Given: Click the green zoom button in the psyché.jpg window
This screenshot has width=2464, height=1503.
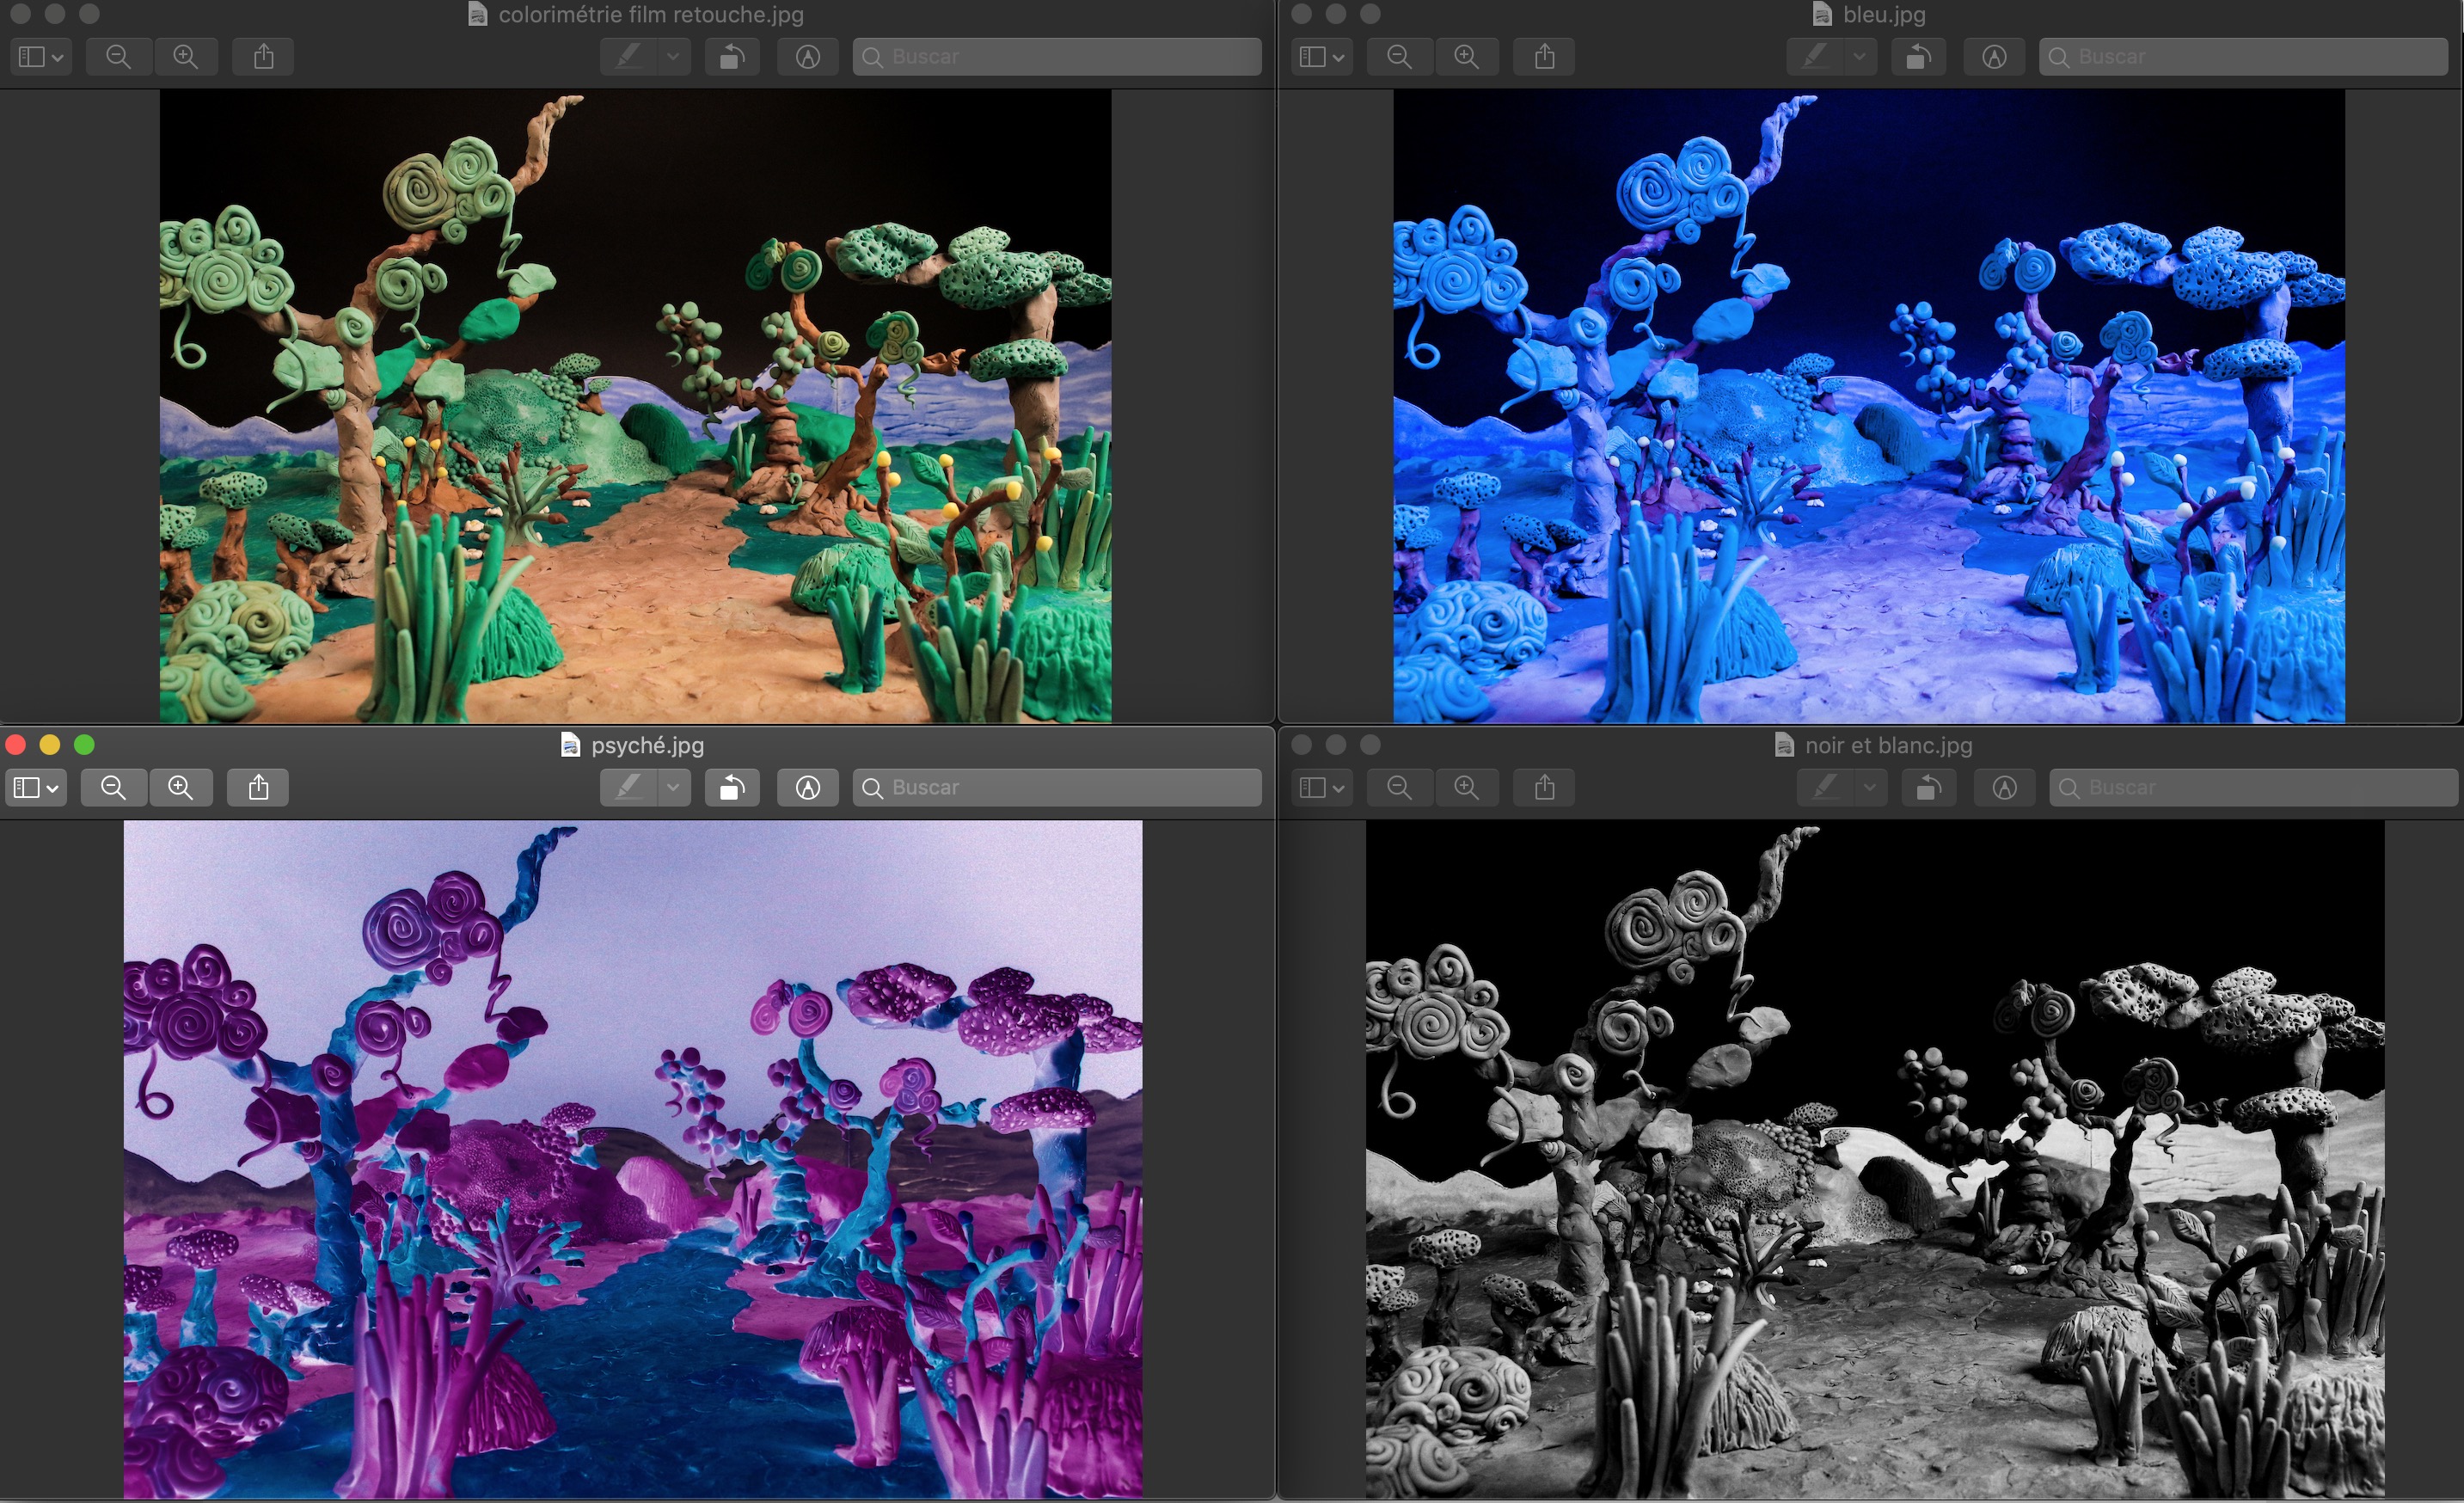Looking at the screenshot, I should [x=84, y=745].
